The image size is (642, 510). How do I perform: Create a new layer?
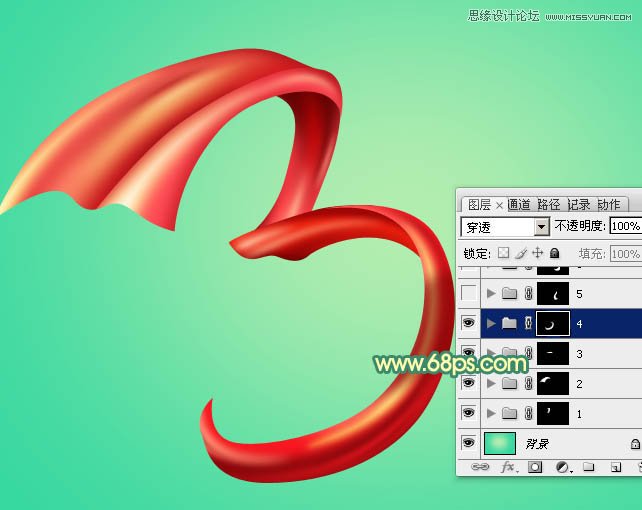(x=614, y=467)
